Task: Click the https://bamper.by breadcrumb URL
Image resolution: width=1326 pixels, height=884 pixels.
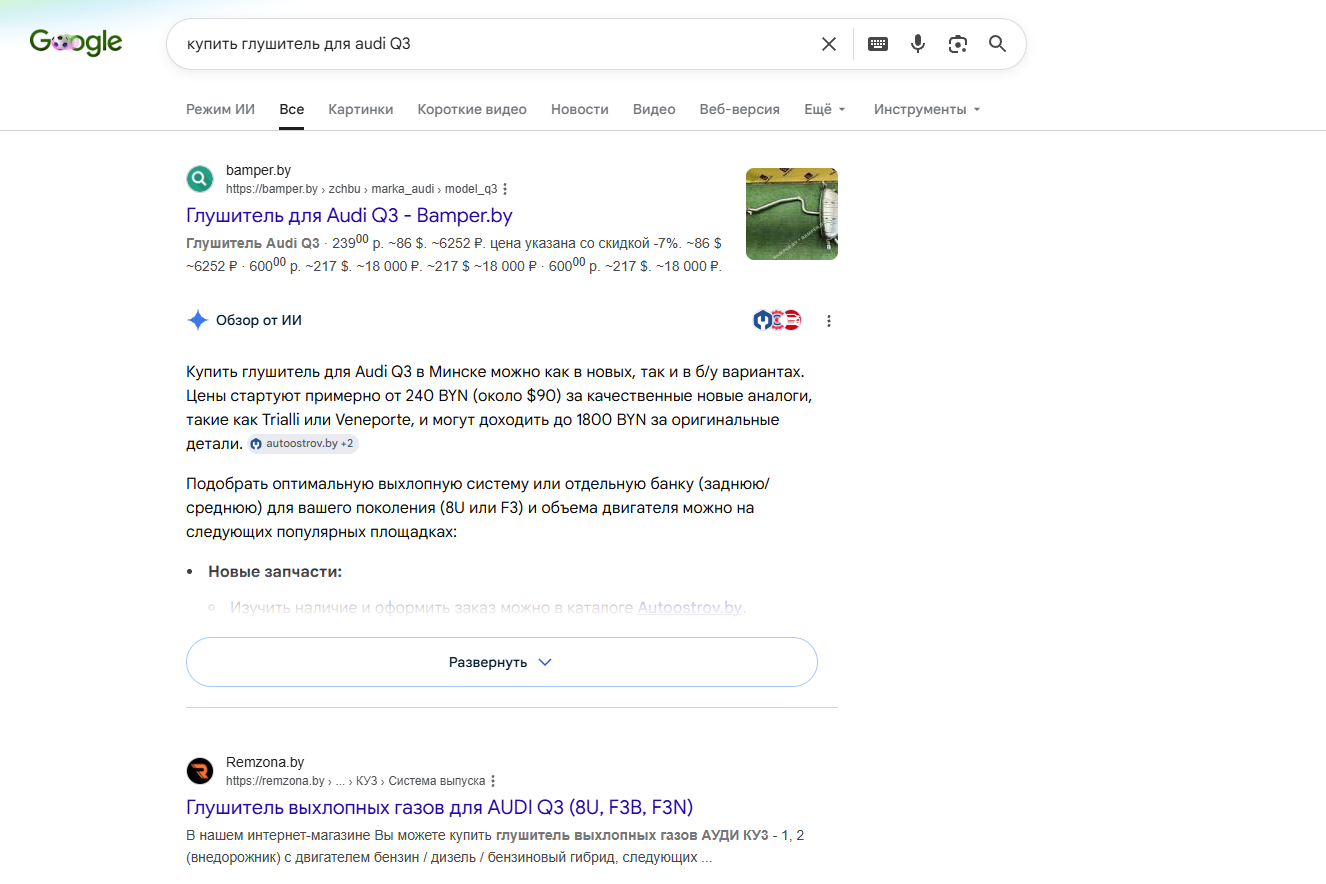Action: (271, 189)
